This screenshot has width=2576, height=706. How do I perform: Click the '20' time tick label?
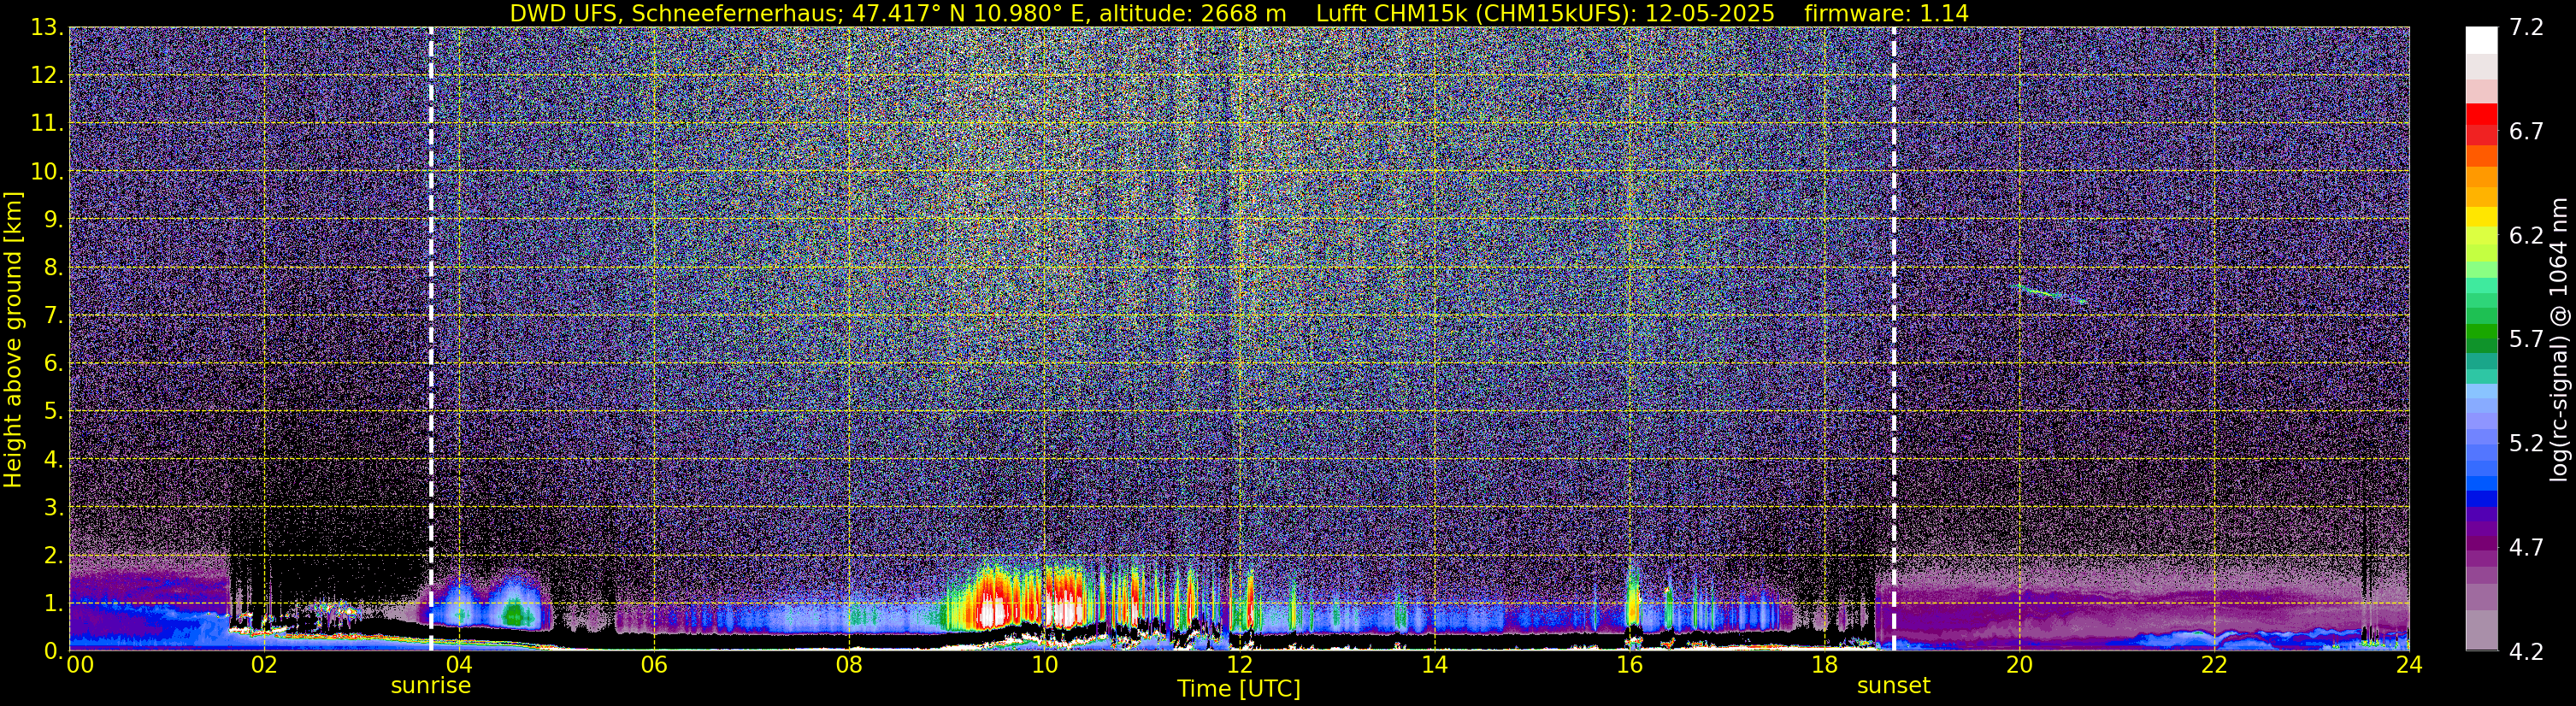pyautogui.click(x=2019, y=665)
